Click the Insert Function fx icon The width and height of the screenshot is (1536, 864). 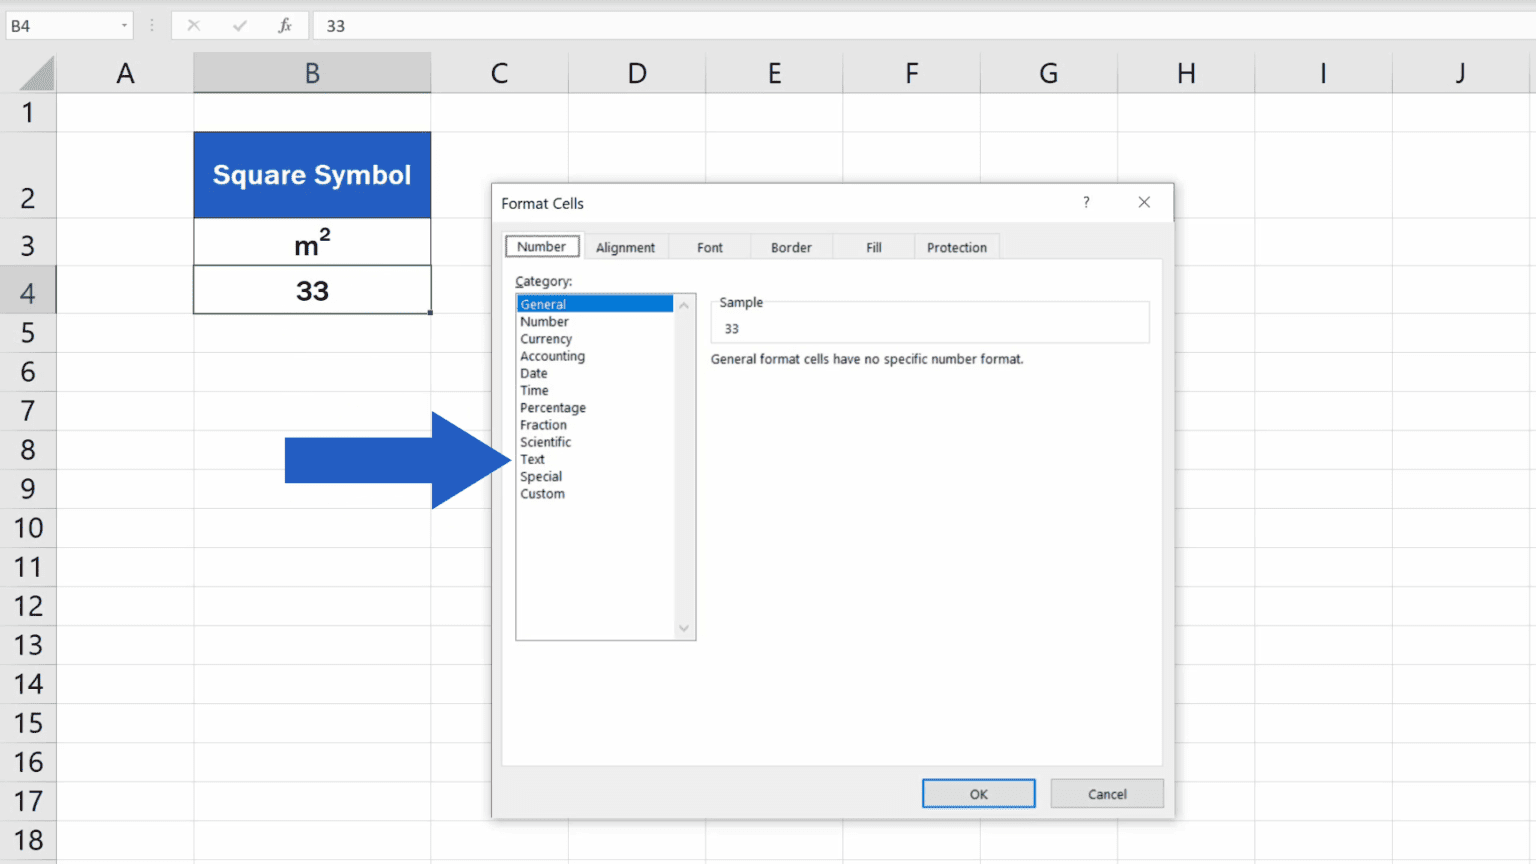click(x=283, y=25)
